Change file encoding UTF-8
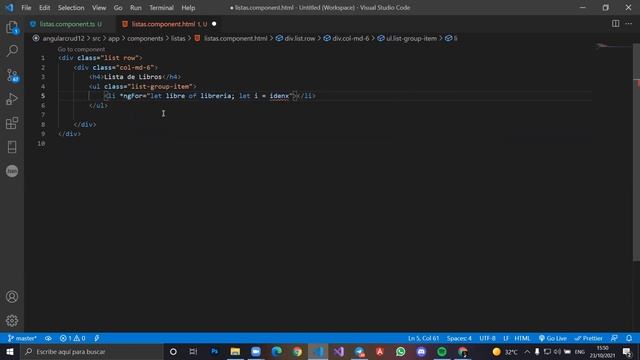 click(x=487, y=338)
